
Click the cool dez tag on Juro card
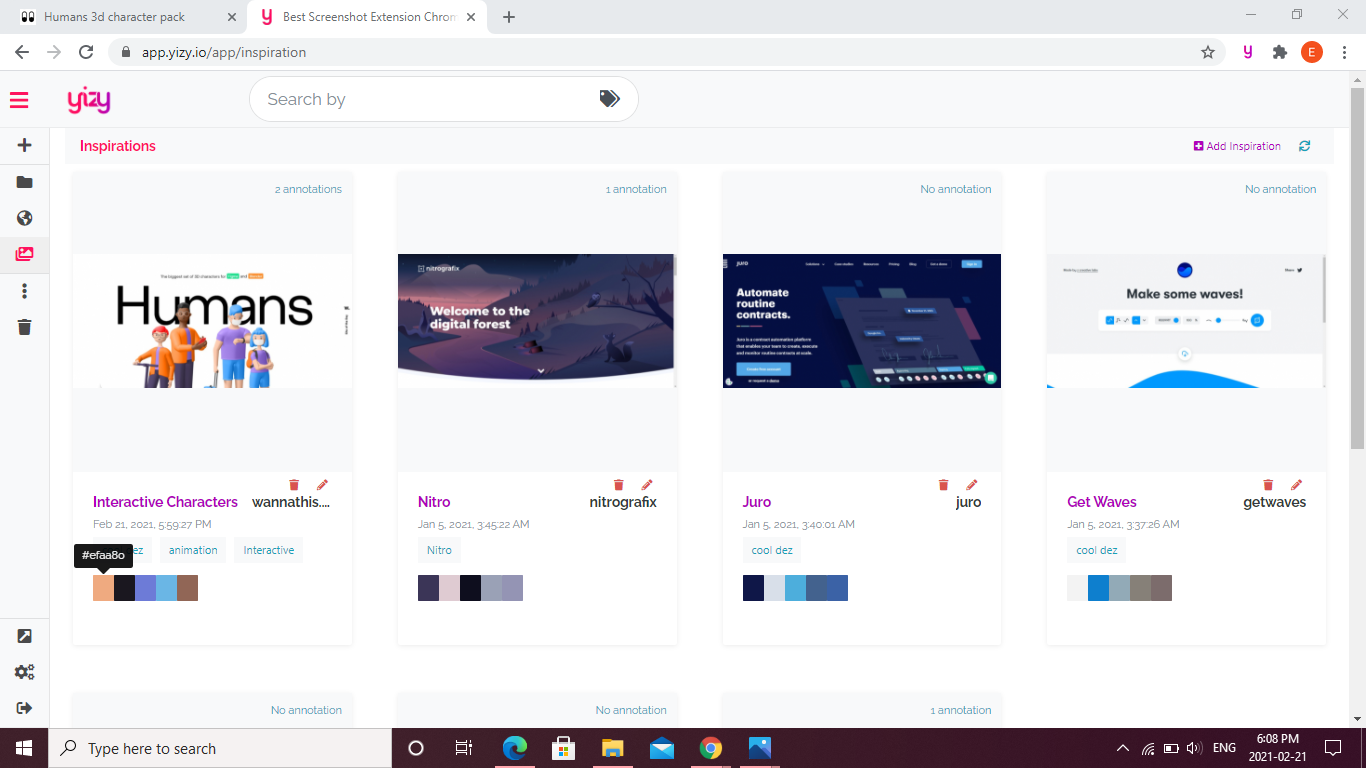click(773, 550)
